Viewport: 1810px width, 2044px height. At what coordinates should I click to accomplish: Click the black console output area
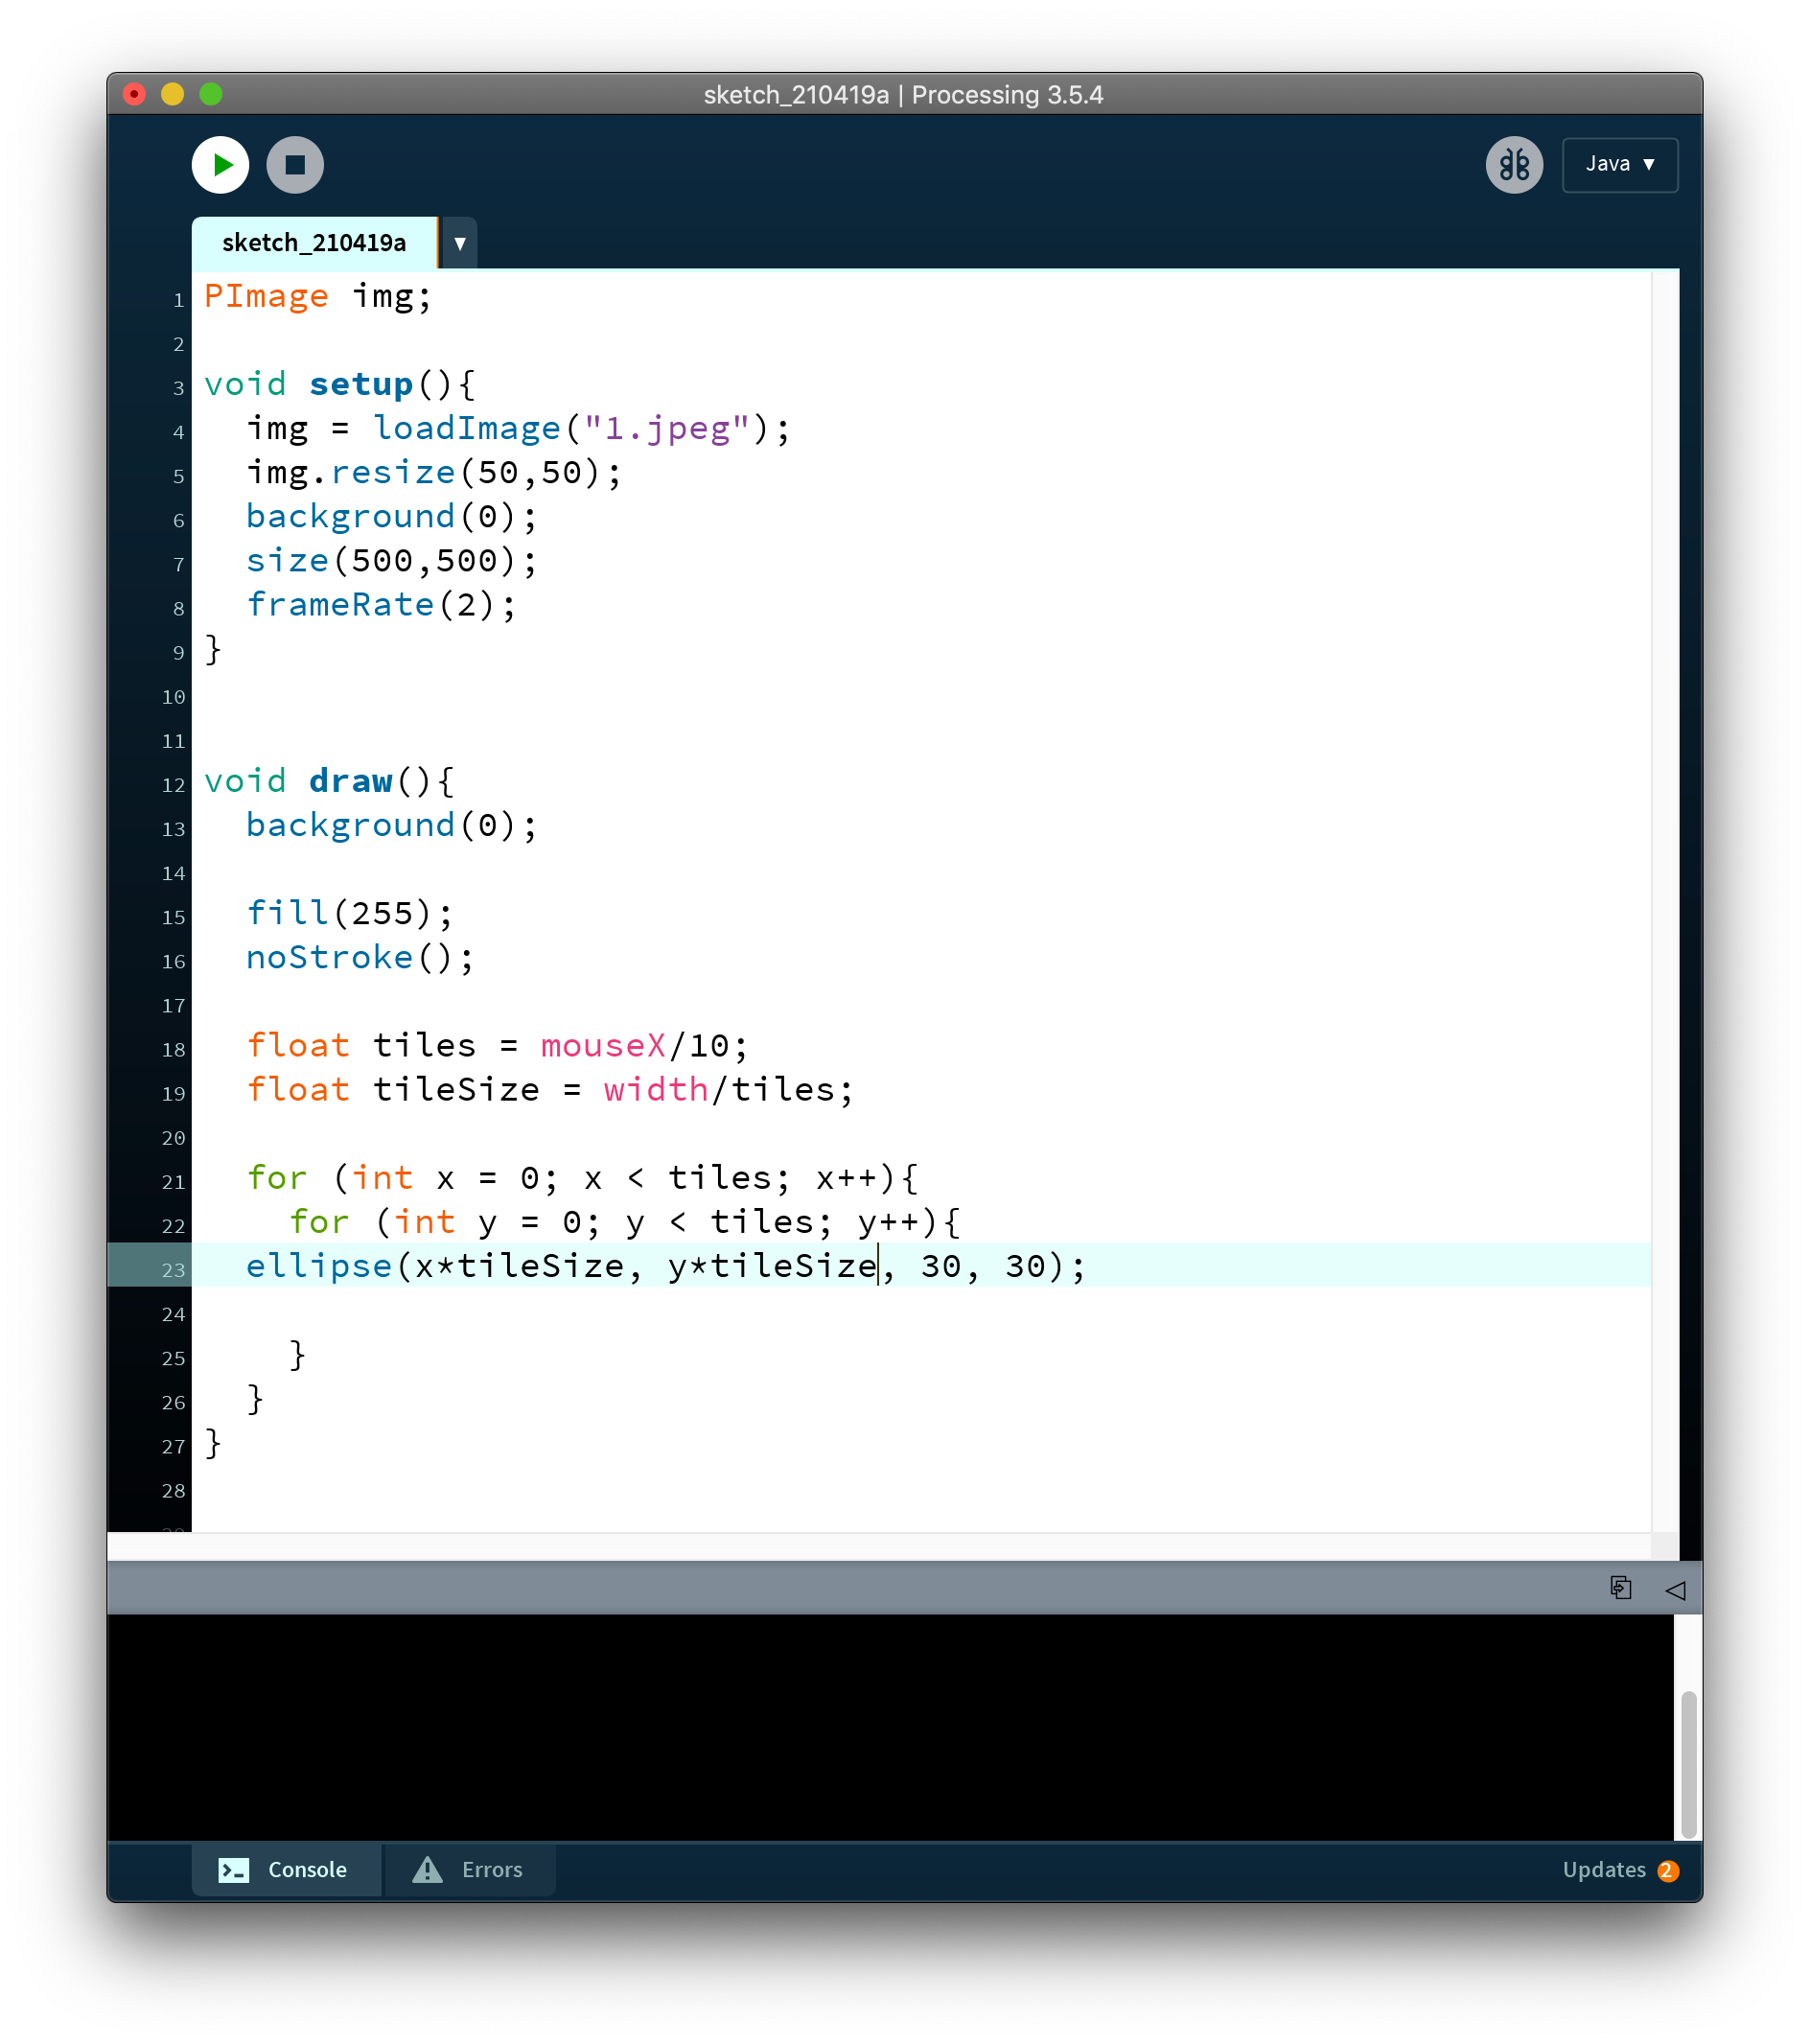click(890, 1727)
